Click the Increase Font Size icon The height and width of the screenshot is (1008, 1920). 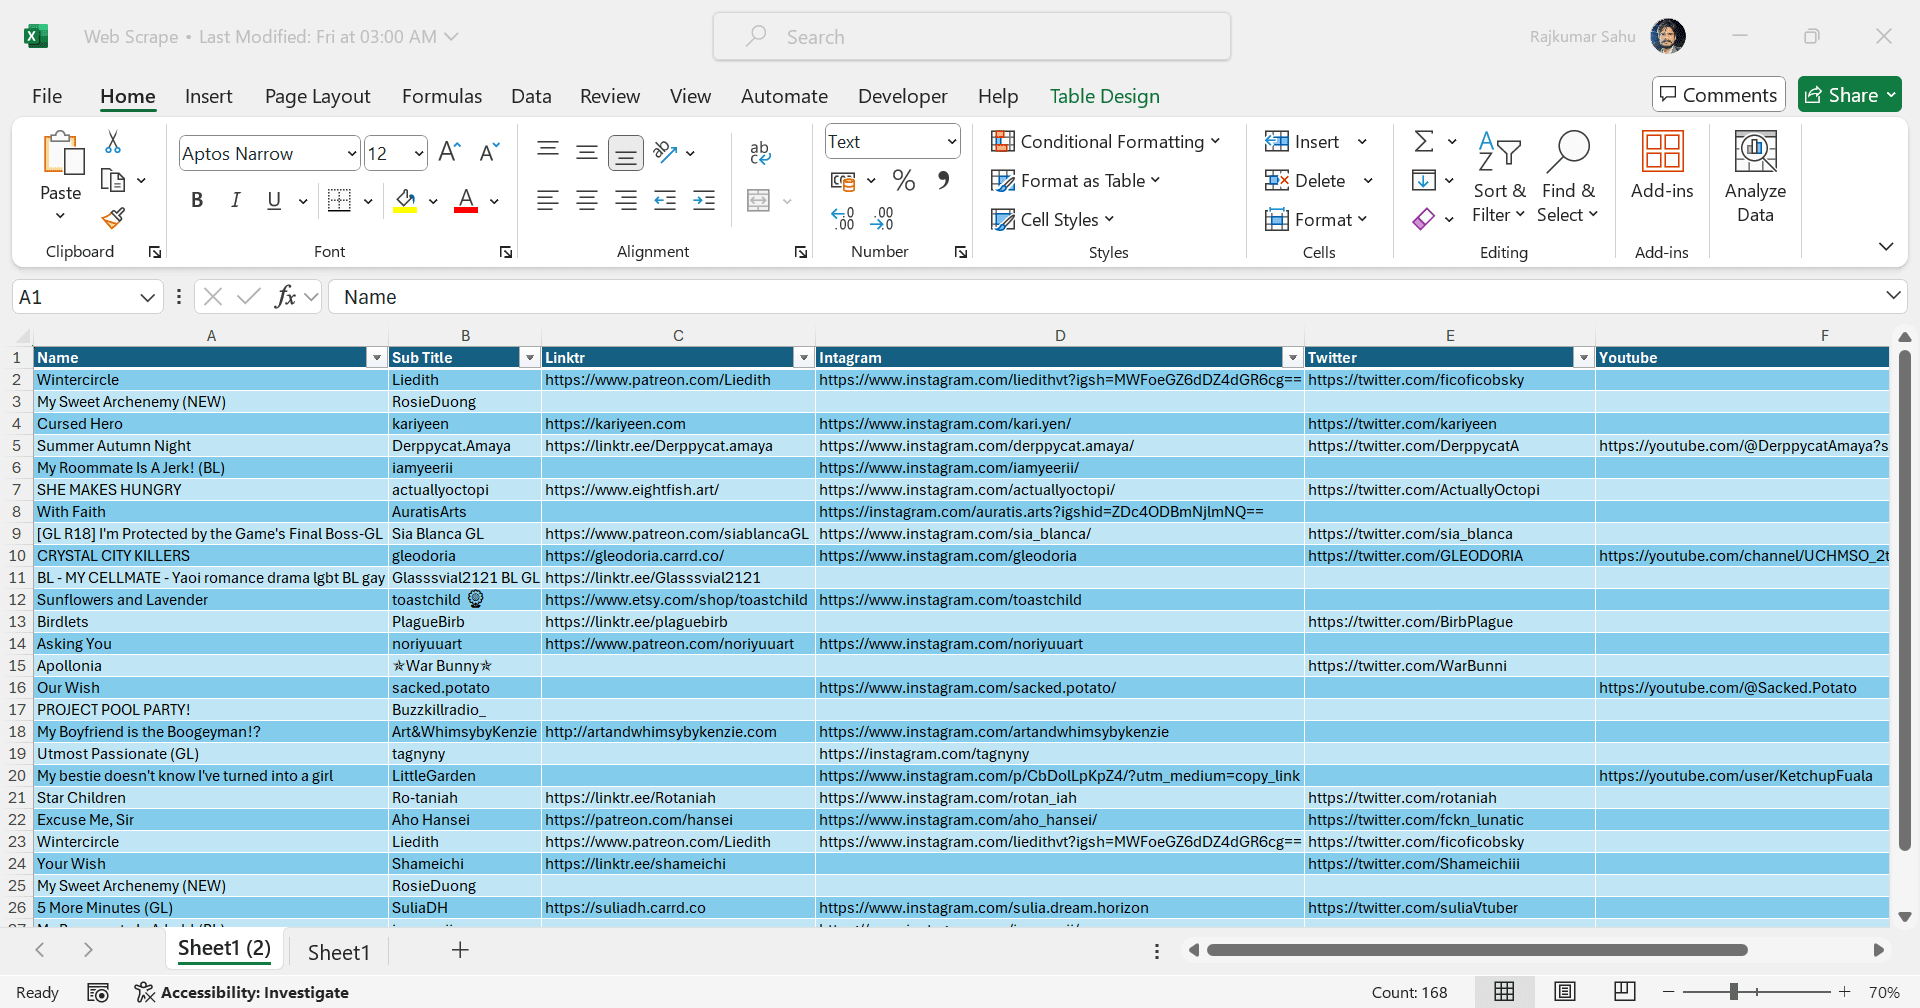click(x=449, y=152)
